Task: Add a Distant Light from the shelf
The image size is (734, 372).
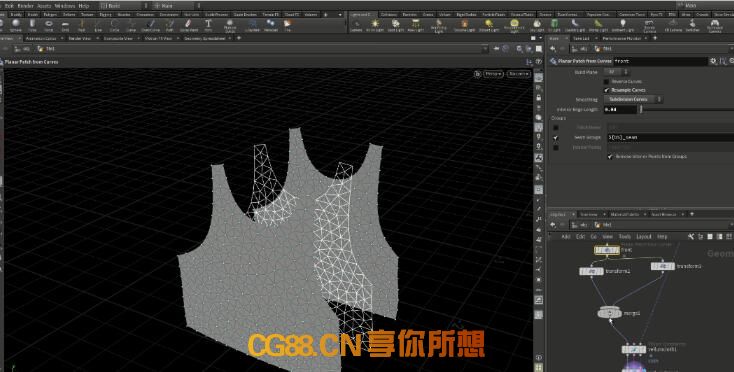Action: [x=489, y=25]
